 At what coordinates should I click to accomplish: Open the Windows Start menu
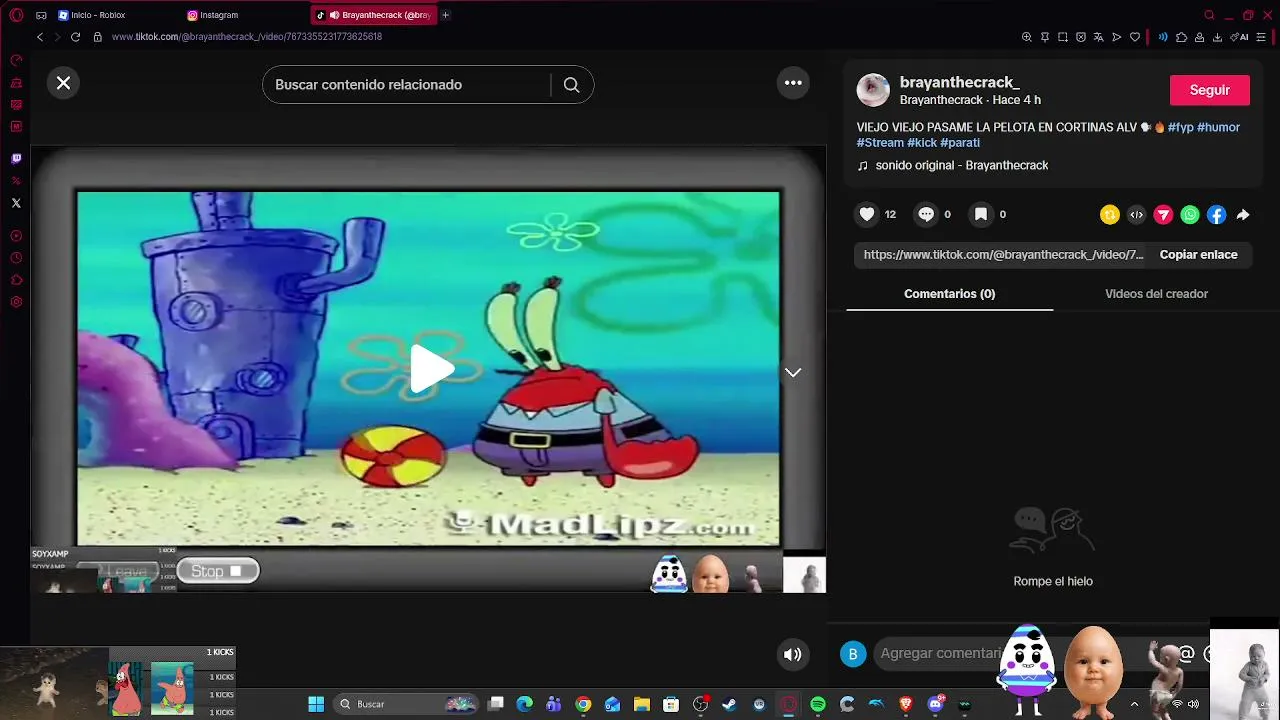[x=316, y=704]
